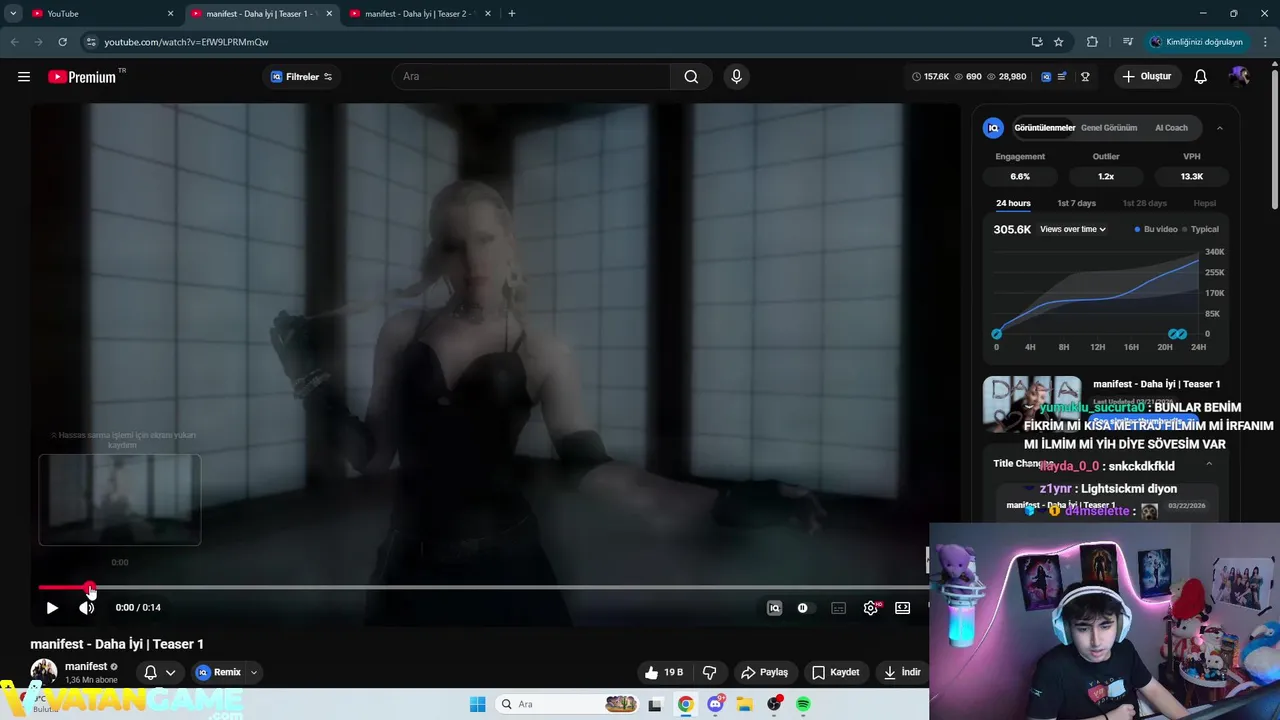This screenshot has width=1280, height=720.
Task: Reload the page
Action: 62,42
